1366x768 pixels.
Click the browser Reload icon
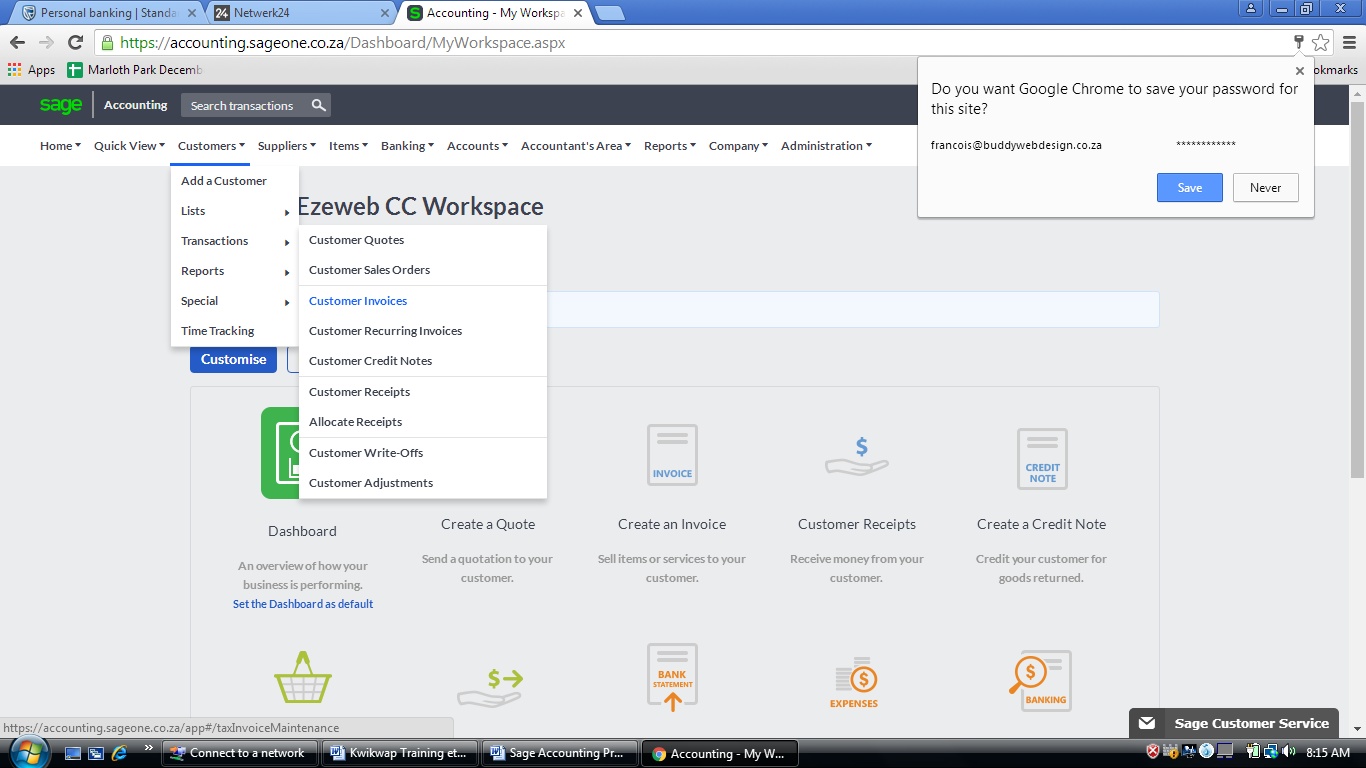click(x=75, y=42)
